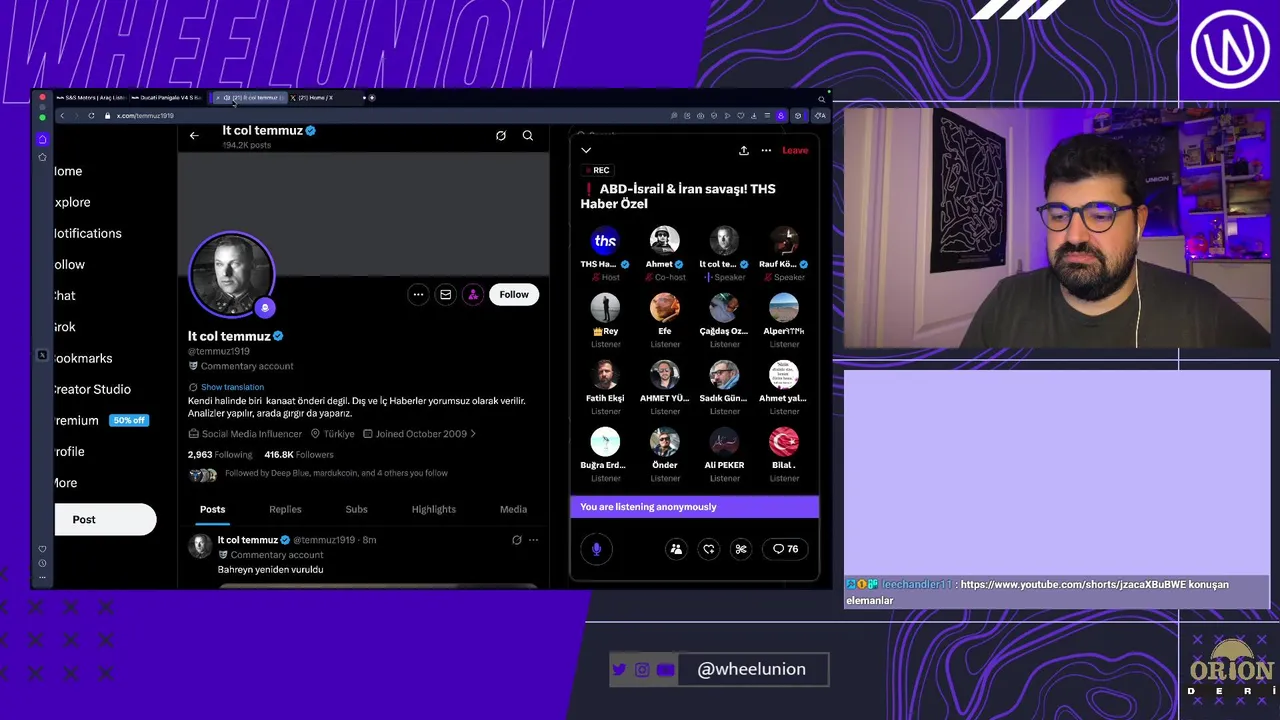
Task: Click the Grok refresh icon in profile header
Action: click(x=501, y=136)
